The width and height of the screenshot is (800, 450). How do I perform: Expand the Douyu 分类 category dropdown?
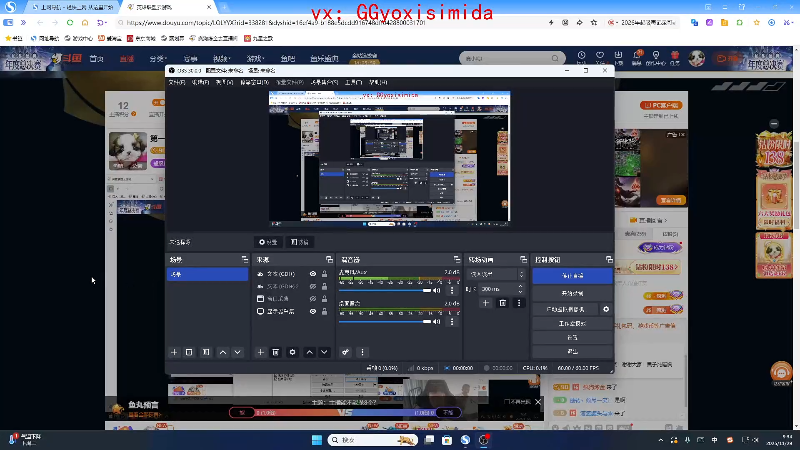pyautogui.click(x=159, y=59)
